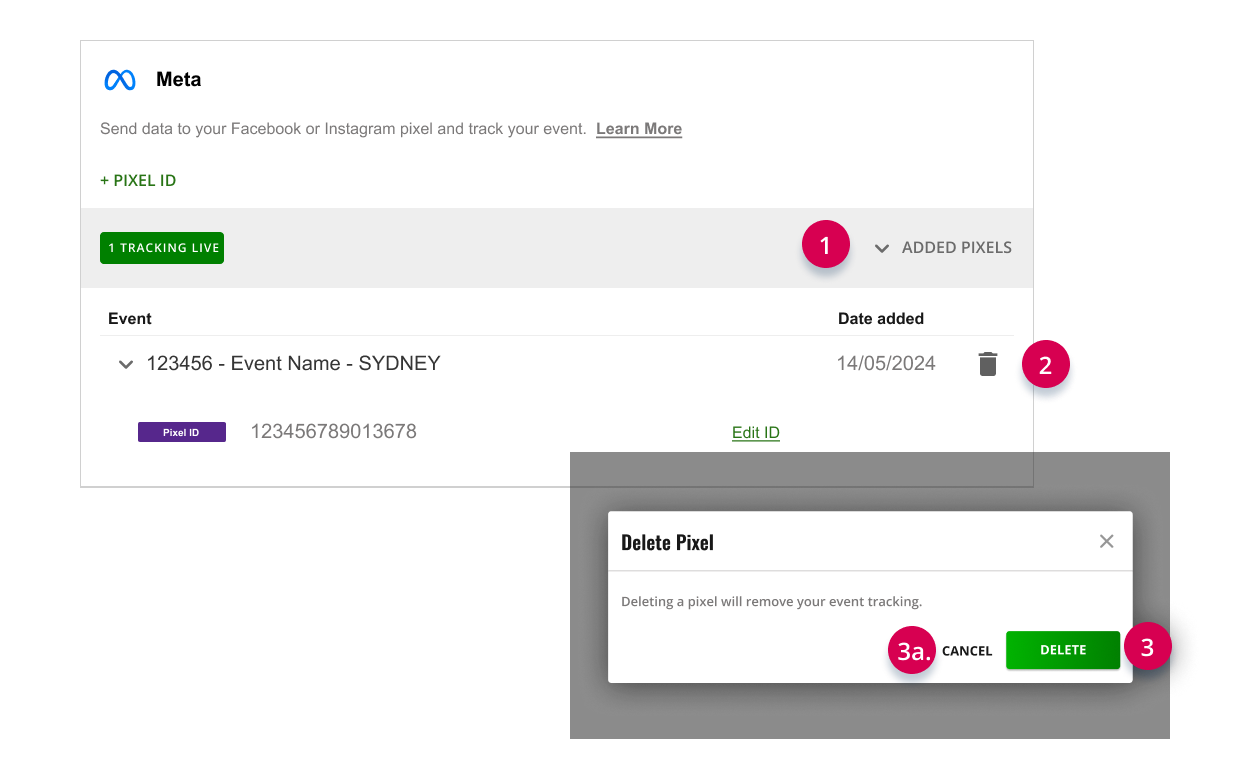Click the Date added column header
Screen dimensions: 1240x780
pos(881,319)
